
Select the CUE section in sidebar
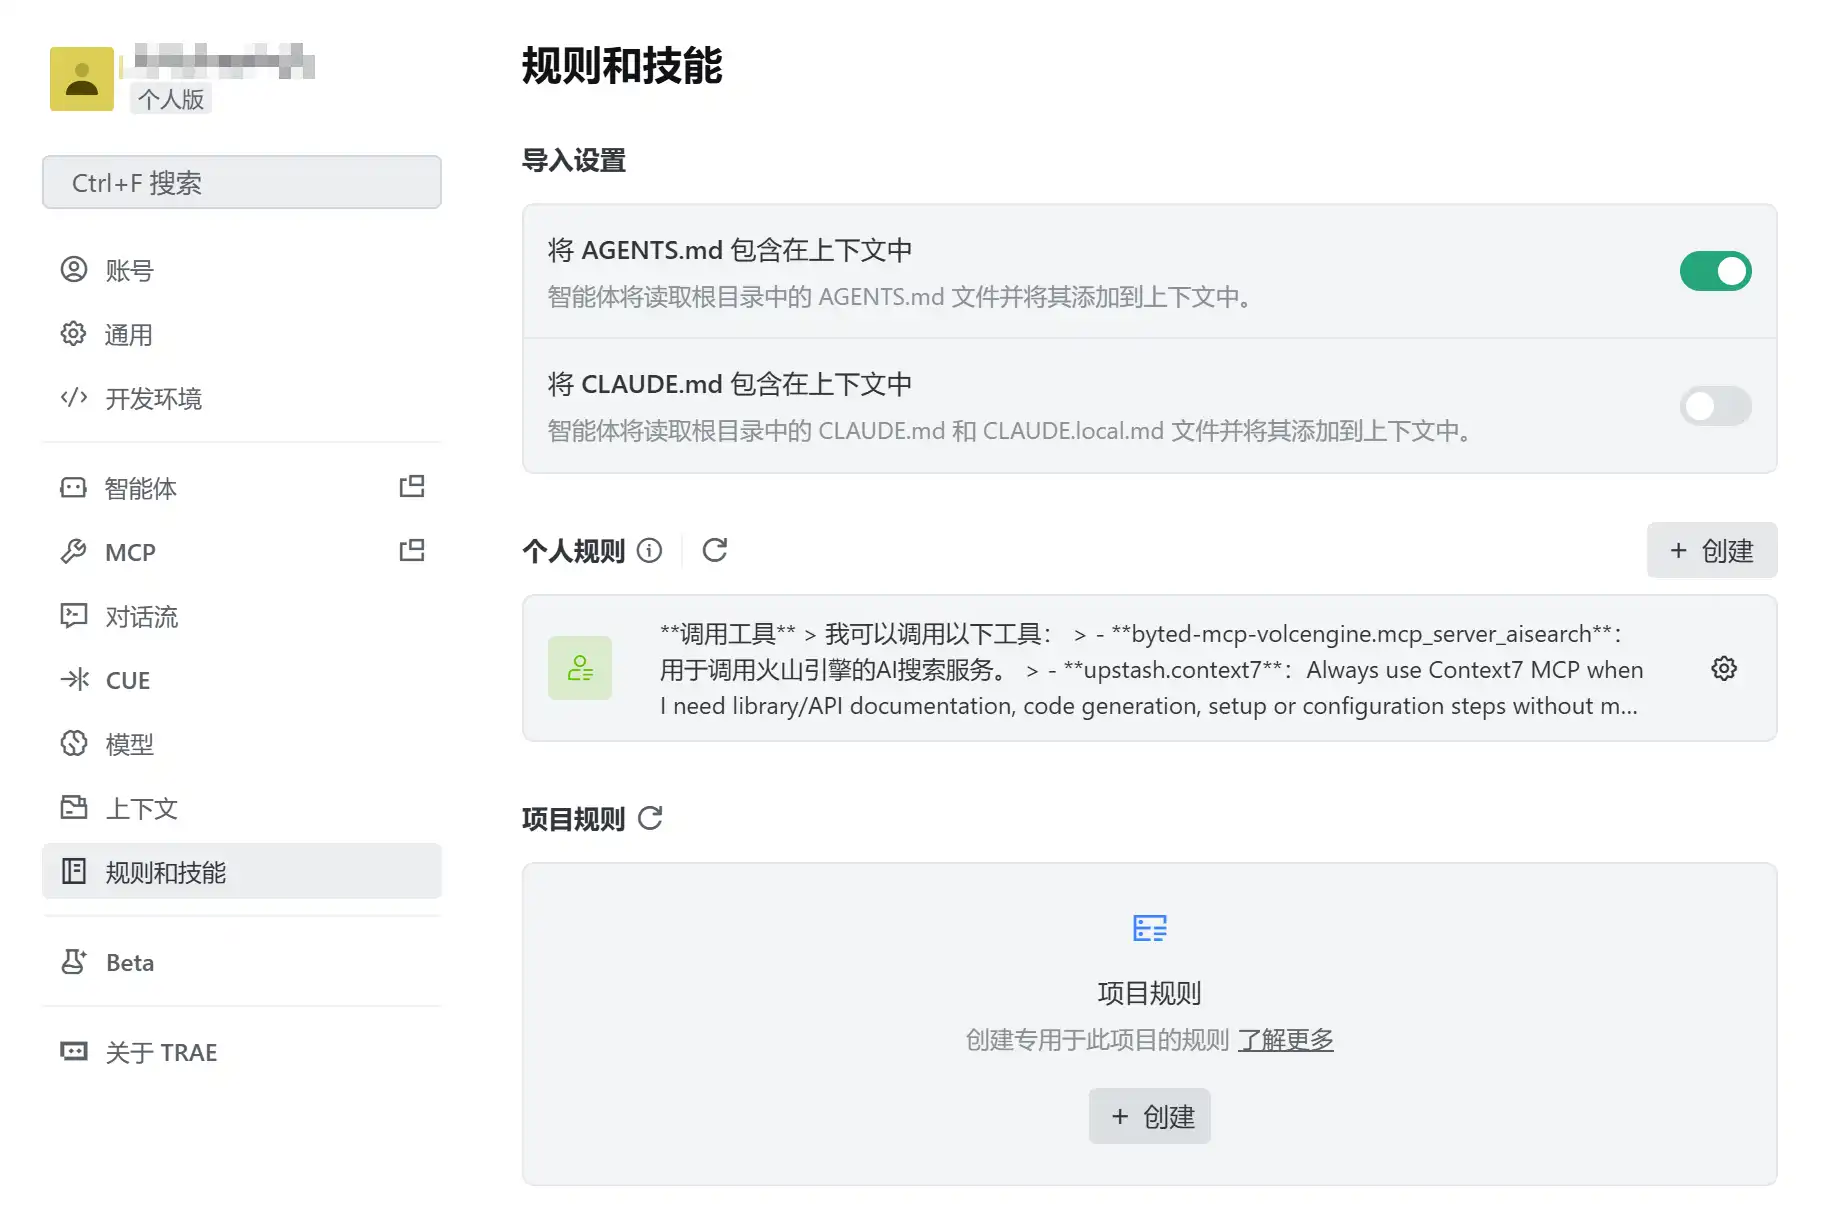tap(126, 680)
